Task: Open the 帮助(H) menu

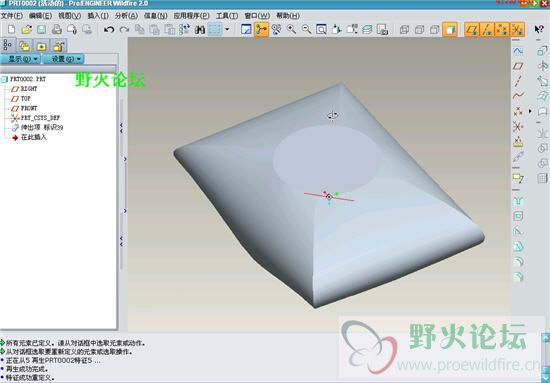Action: coord(288,16)
